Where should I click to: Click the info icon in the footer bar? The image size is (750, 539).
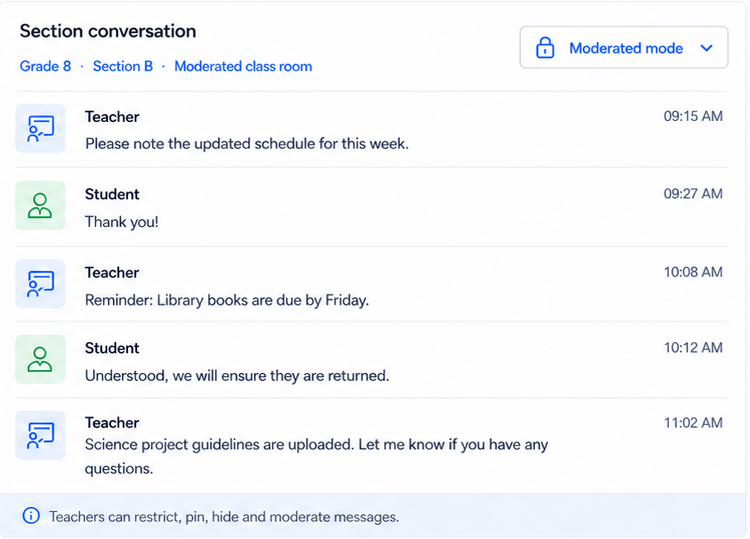(x=31, y=516)
